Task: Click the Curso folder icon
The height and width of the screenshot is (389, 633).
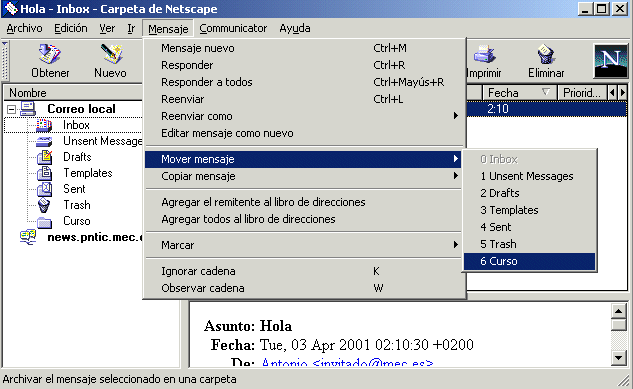Action: 44,222
